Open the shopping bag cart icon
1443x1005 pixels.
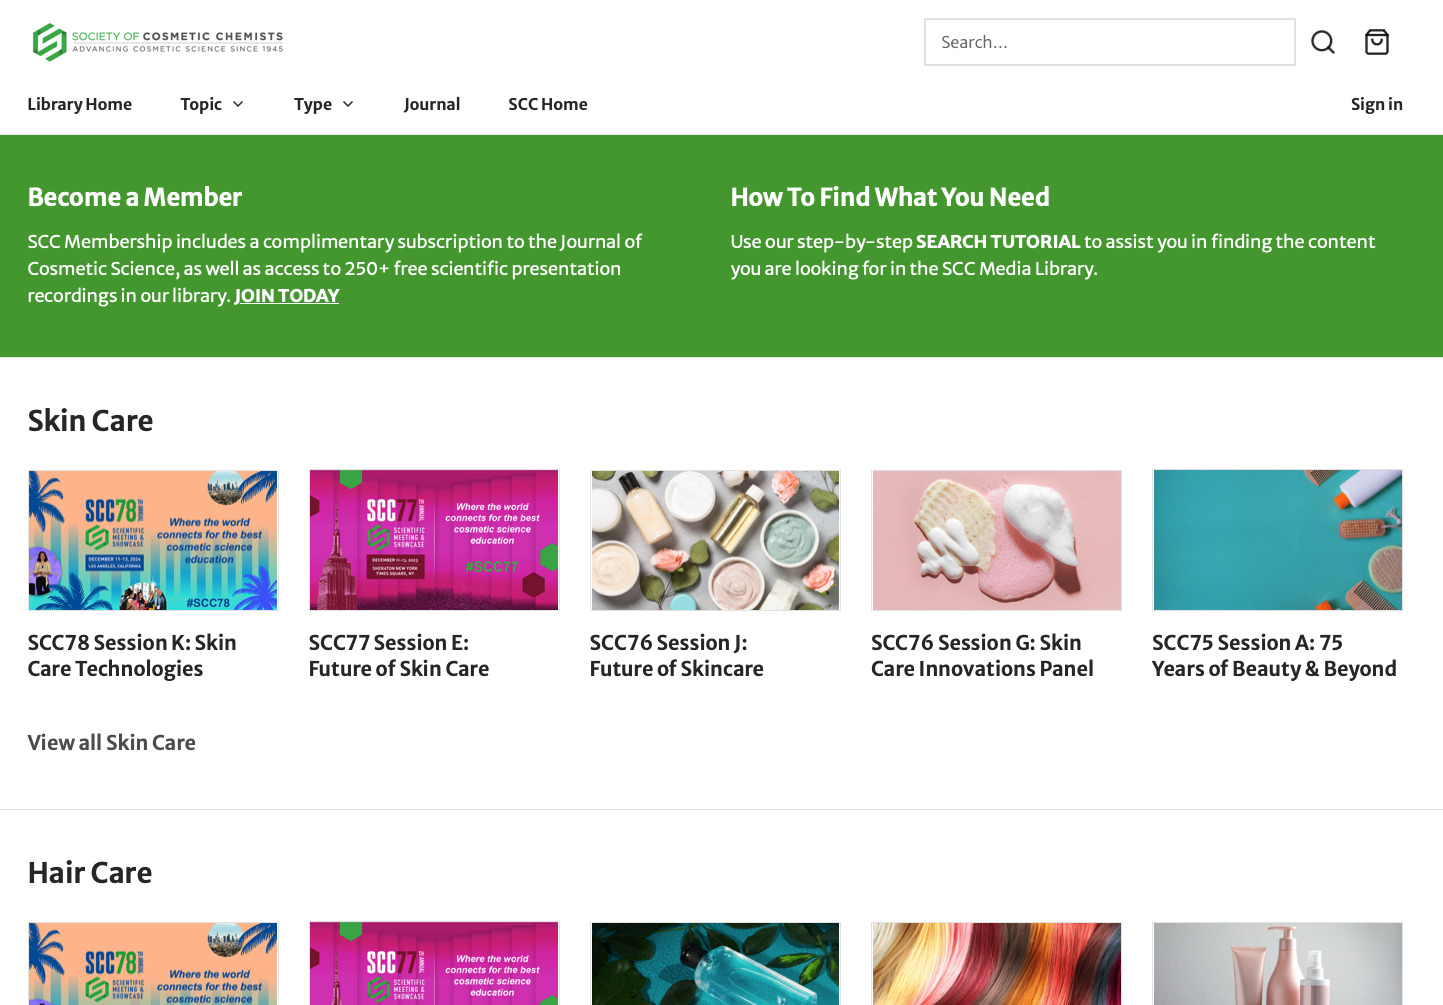(x=1377, y=42)
